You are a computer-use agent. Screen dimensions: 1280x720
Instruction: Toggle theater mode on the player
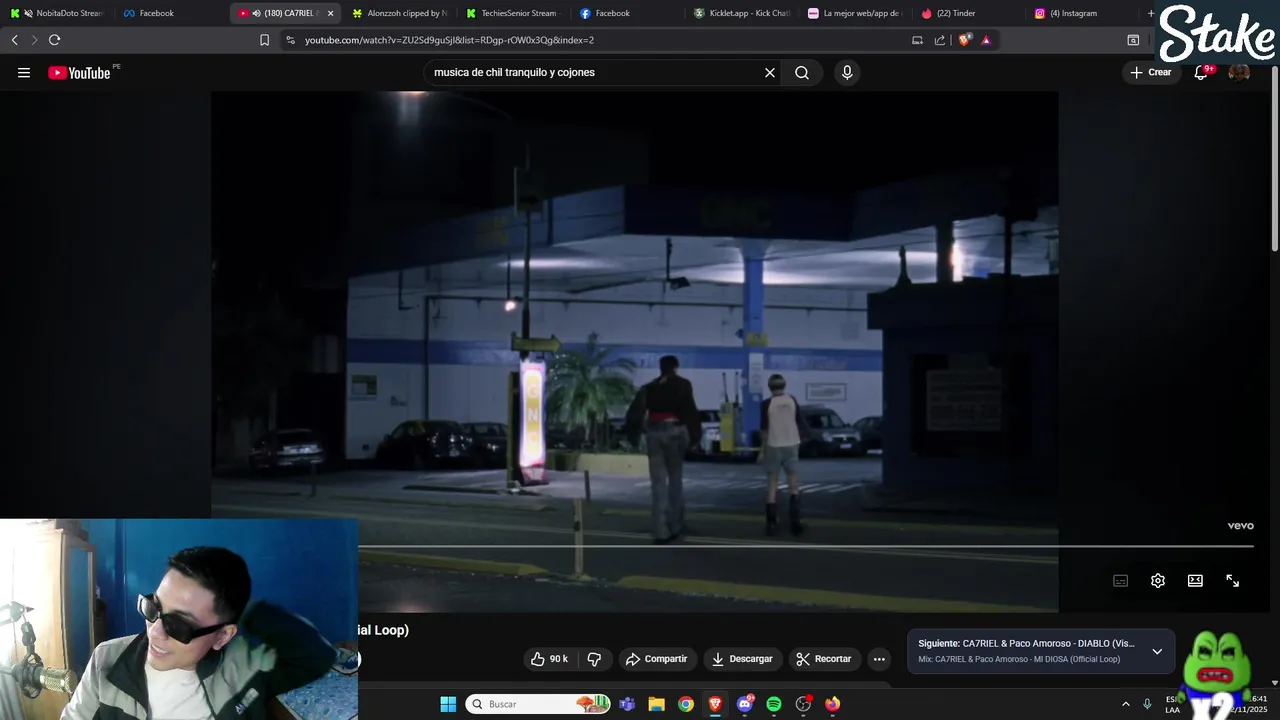coord(1195,581)
